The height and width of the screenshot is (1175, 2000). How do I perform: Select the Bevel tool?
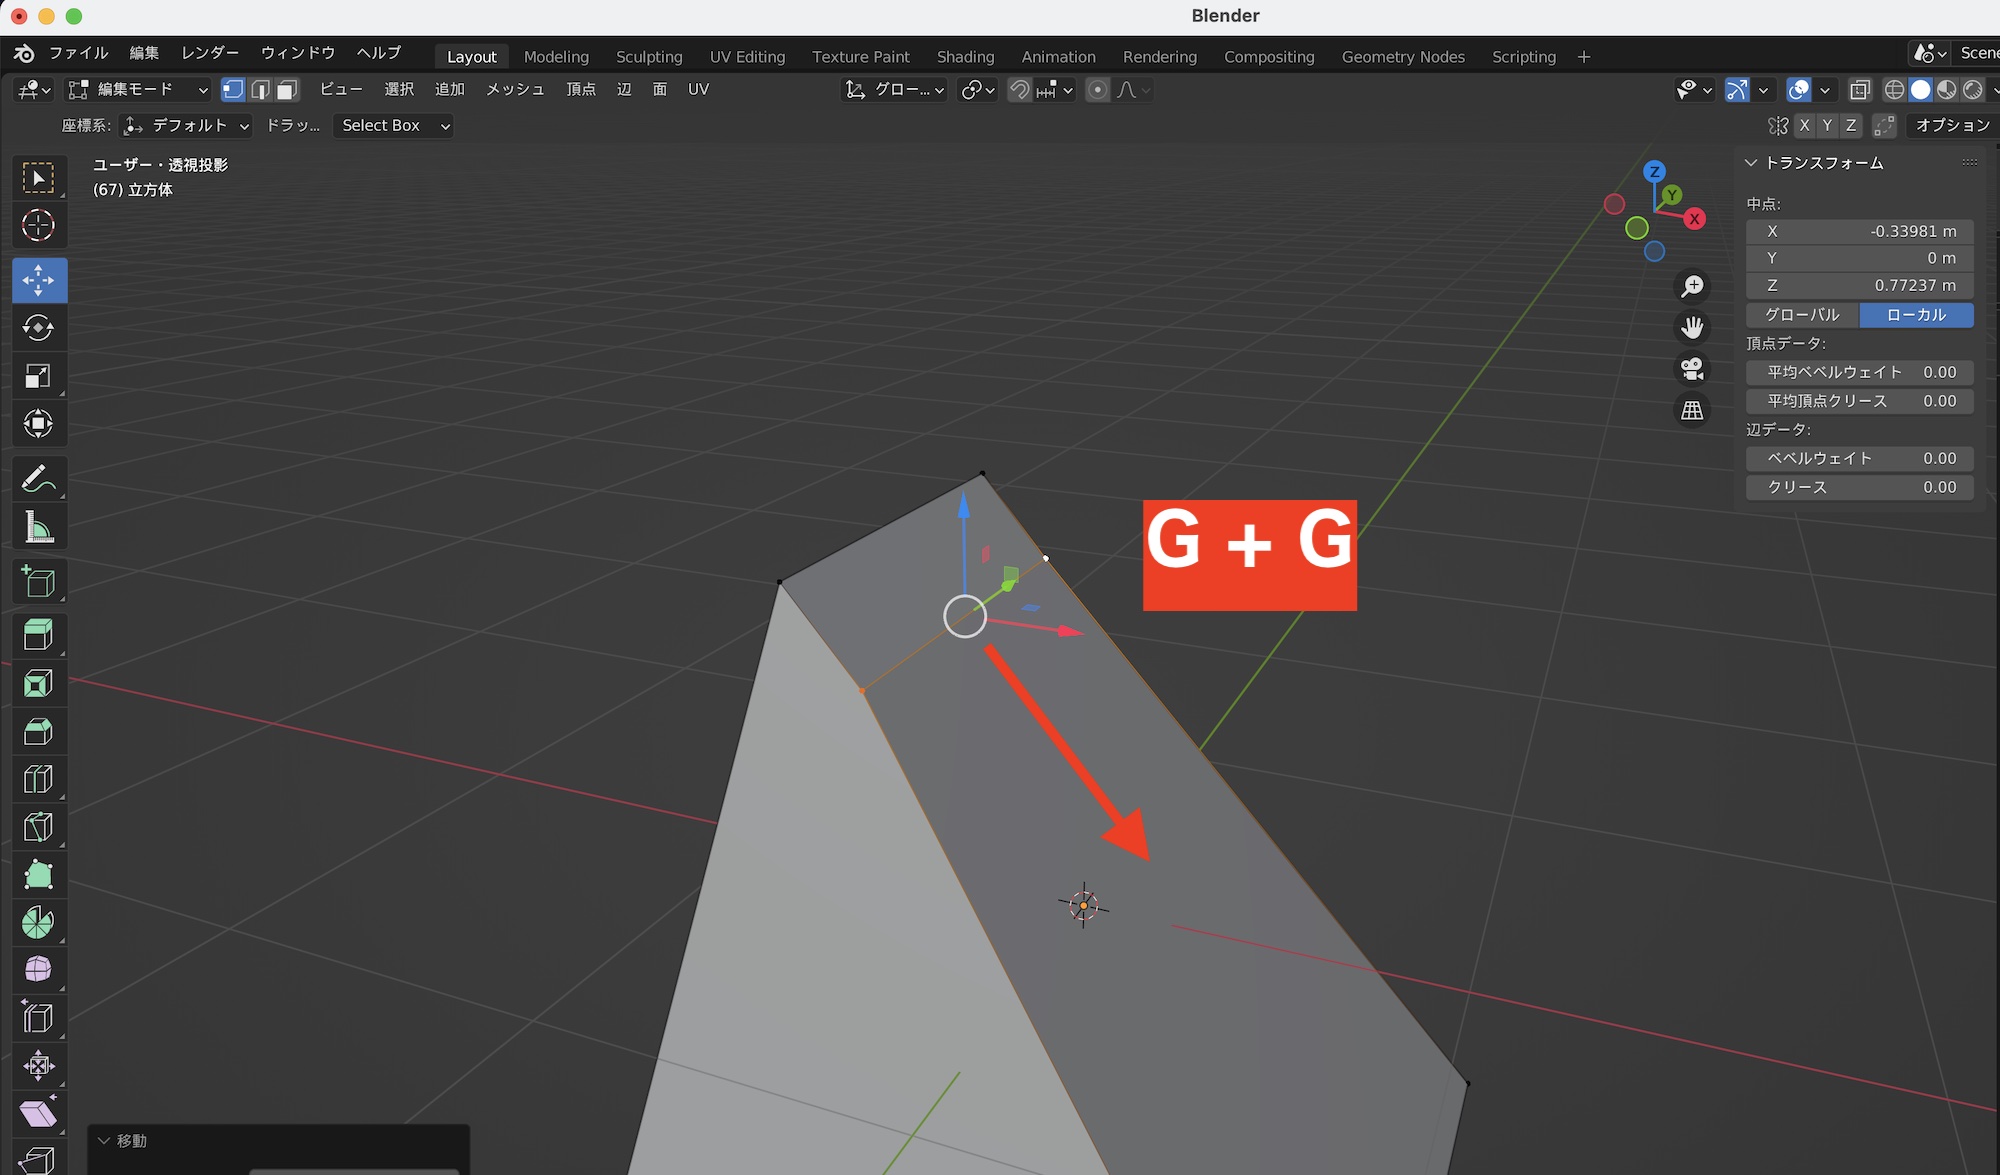[x=38, y=732]
